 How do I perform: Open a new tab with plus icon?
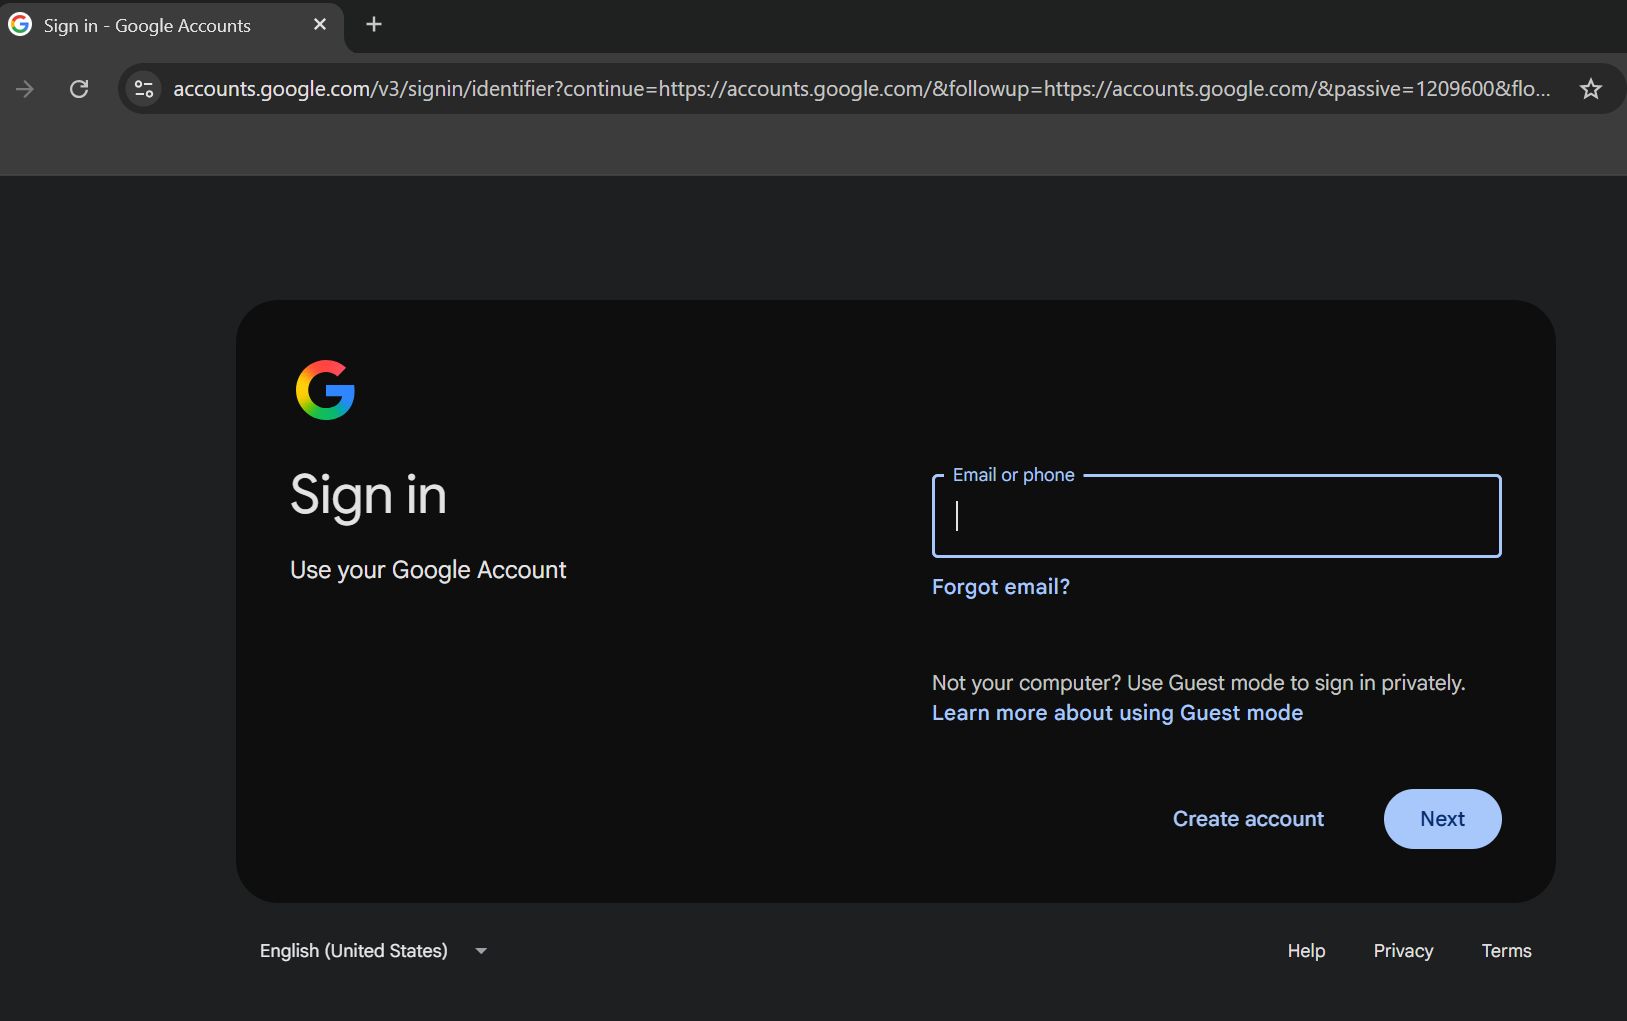pos(374,25)
